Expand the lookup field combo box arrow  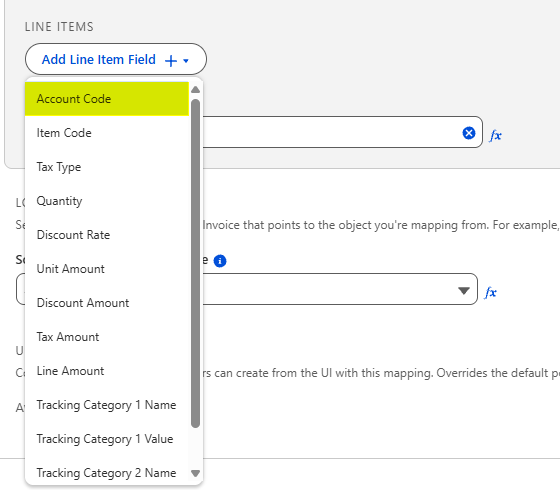464,290
